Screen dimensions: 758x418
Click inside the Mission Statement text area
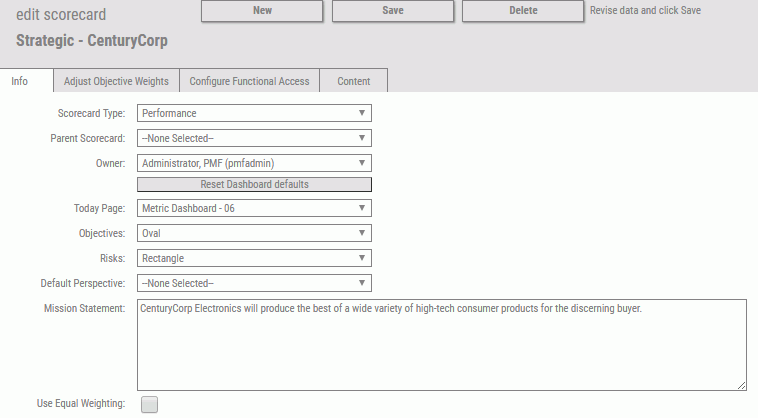442,345
